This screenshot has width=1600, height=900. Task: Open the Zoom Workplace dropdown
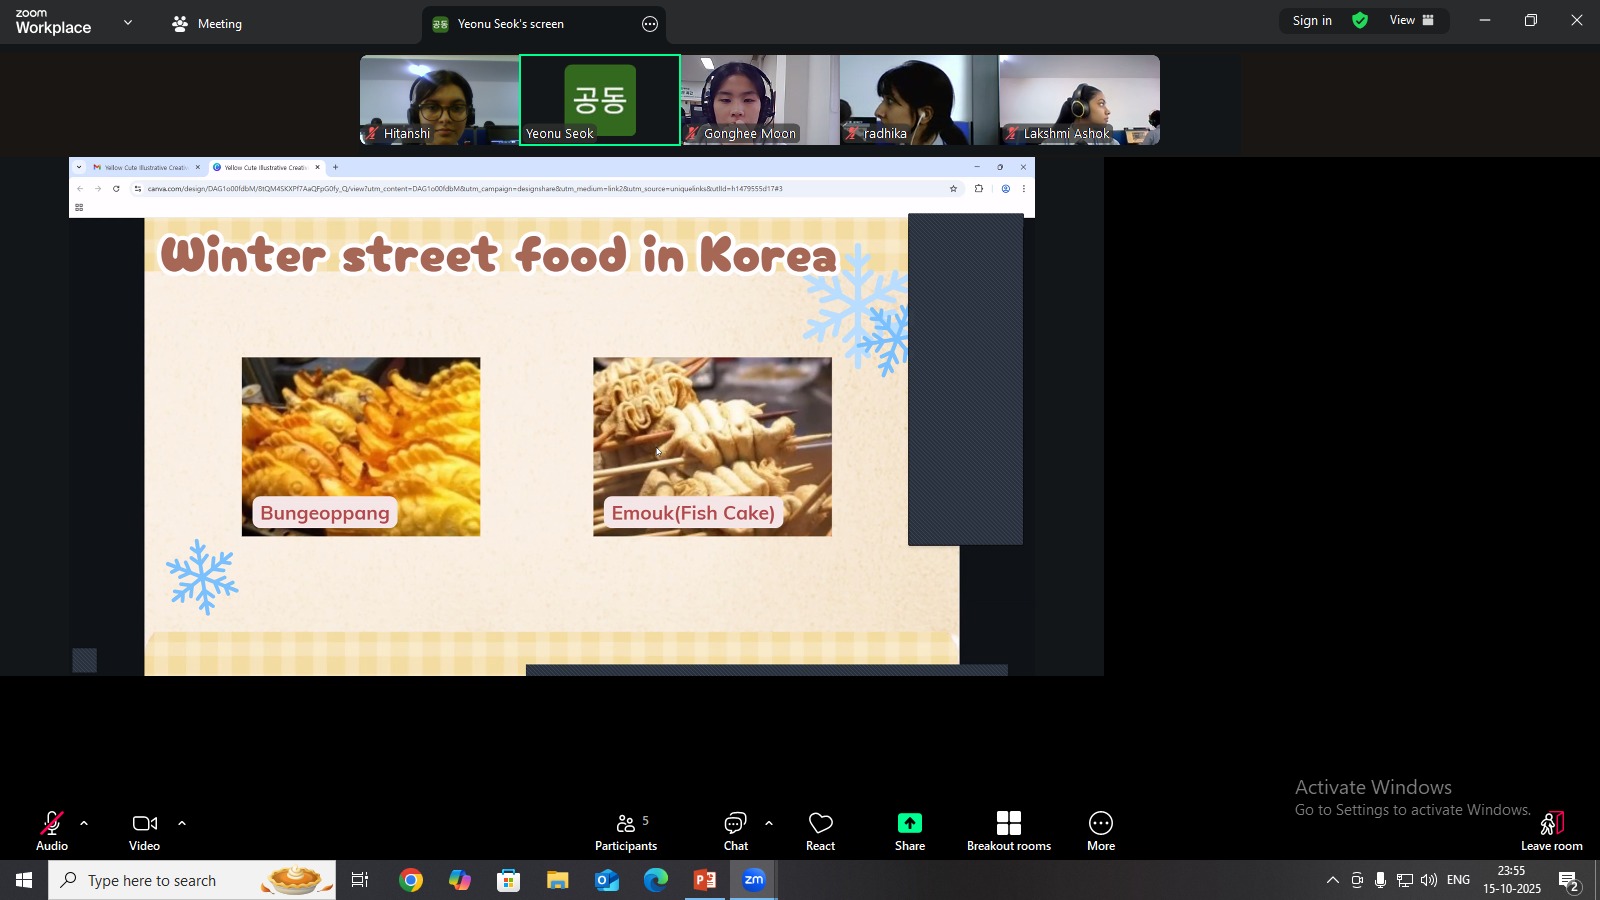[x=128, y=23]
